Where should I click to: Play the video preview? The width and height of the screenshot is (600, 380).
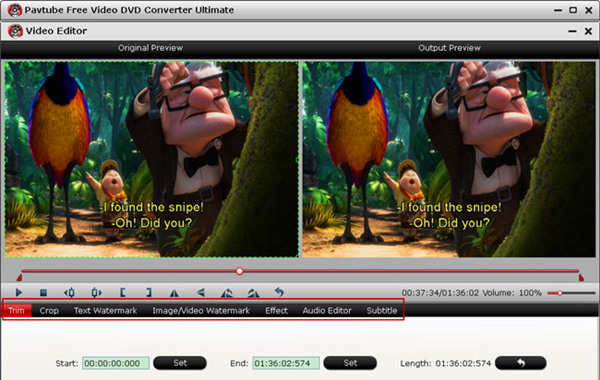coord(18,293)
